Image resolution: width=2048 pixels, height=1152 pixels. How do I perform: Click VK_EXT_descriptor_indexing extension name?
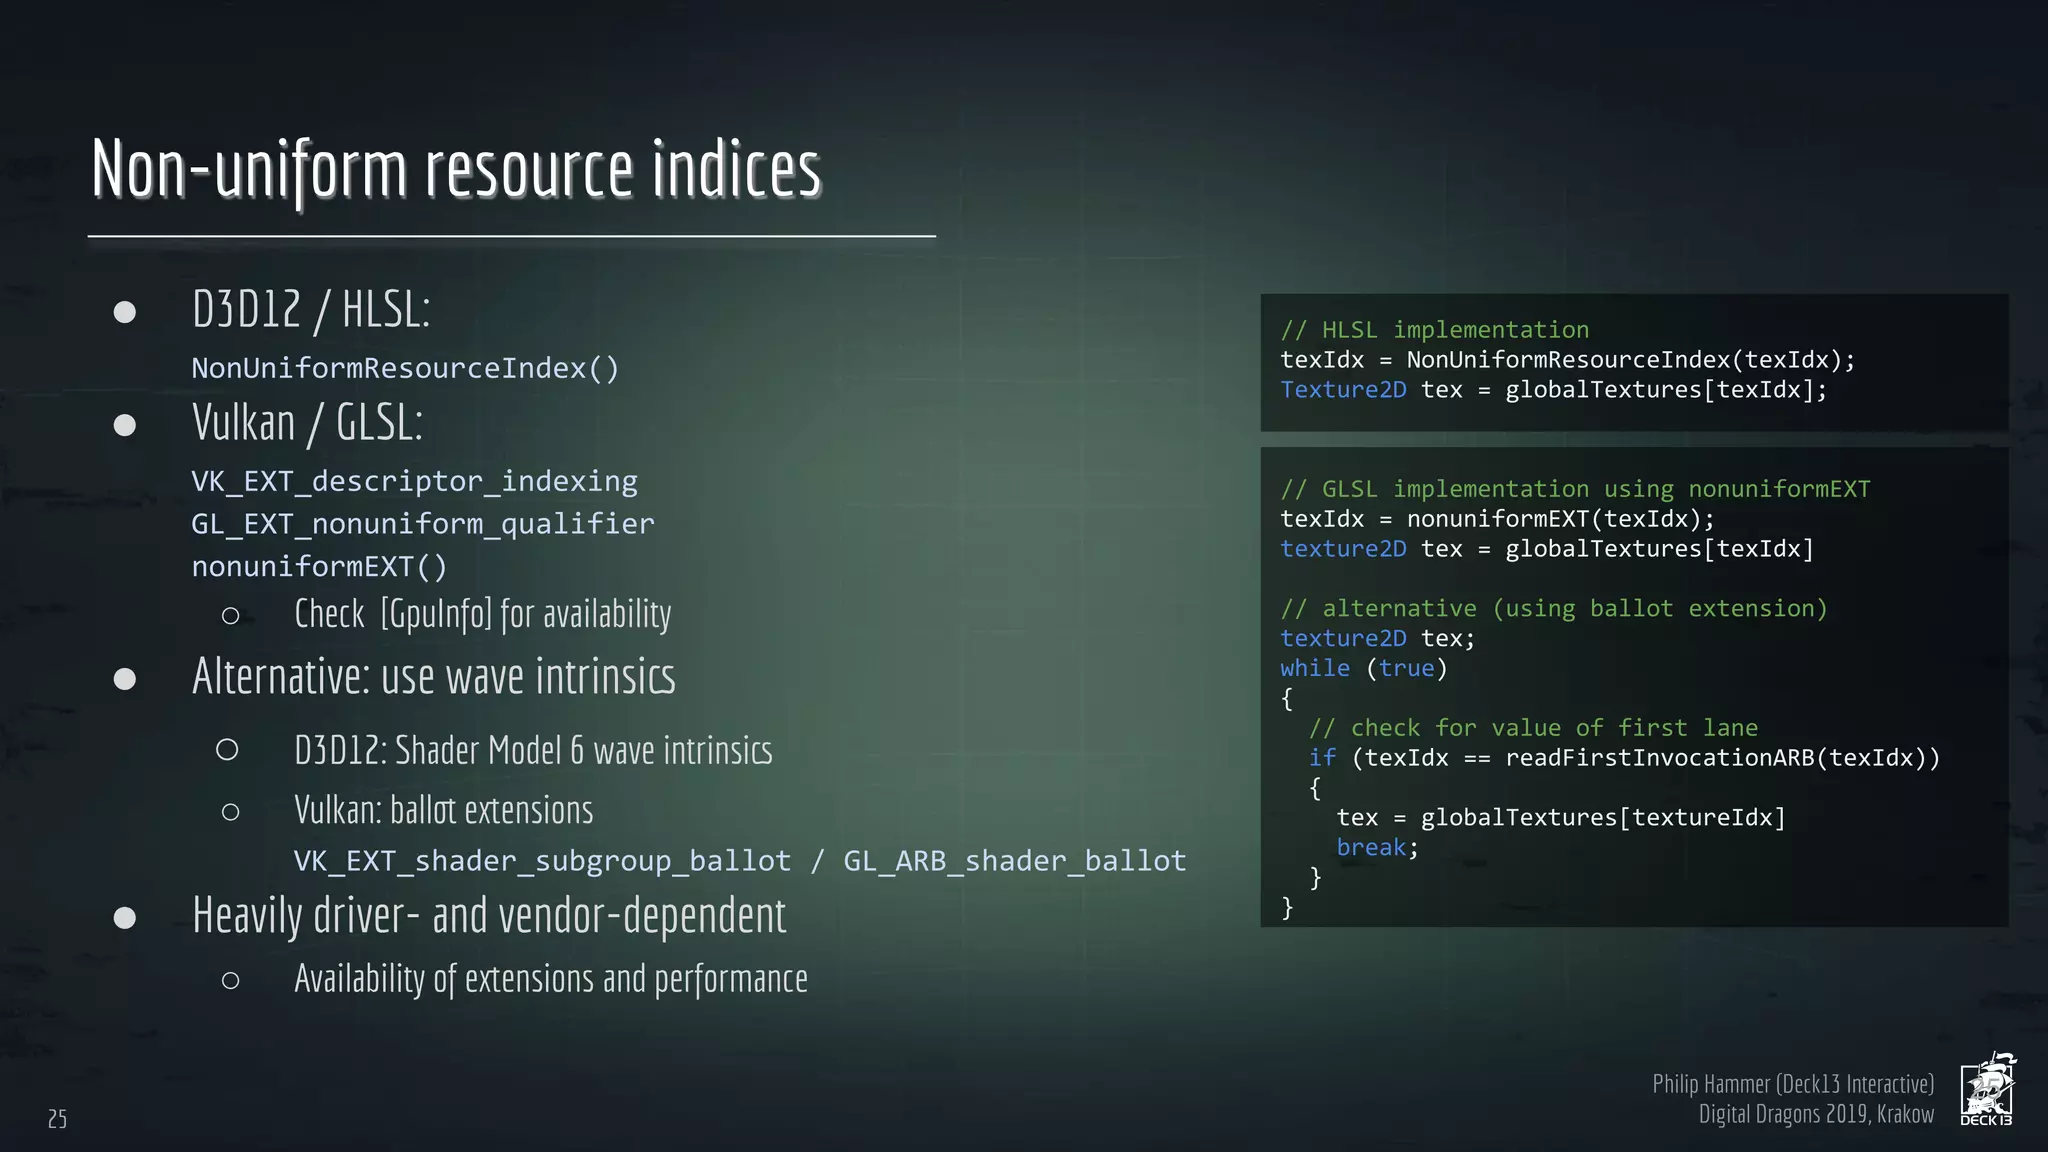point(414,481)
